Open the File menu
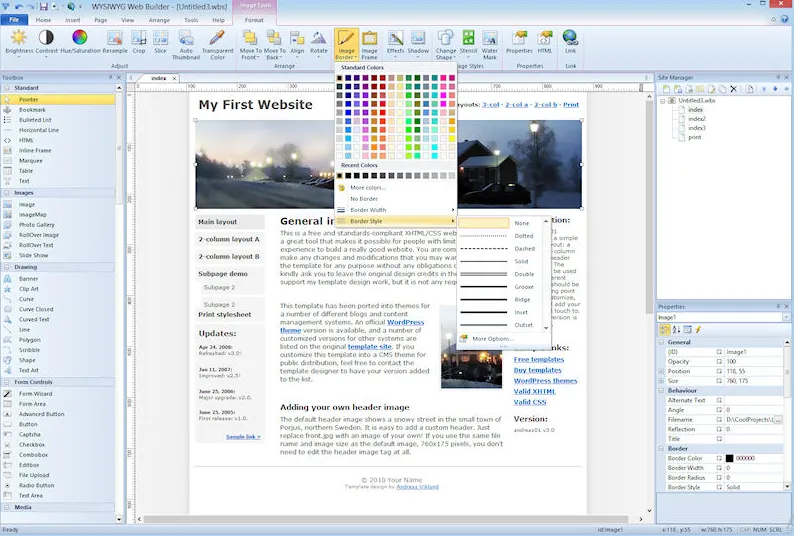 pos(14,20)
